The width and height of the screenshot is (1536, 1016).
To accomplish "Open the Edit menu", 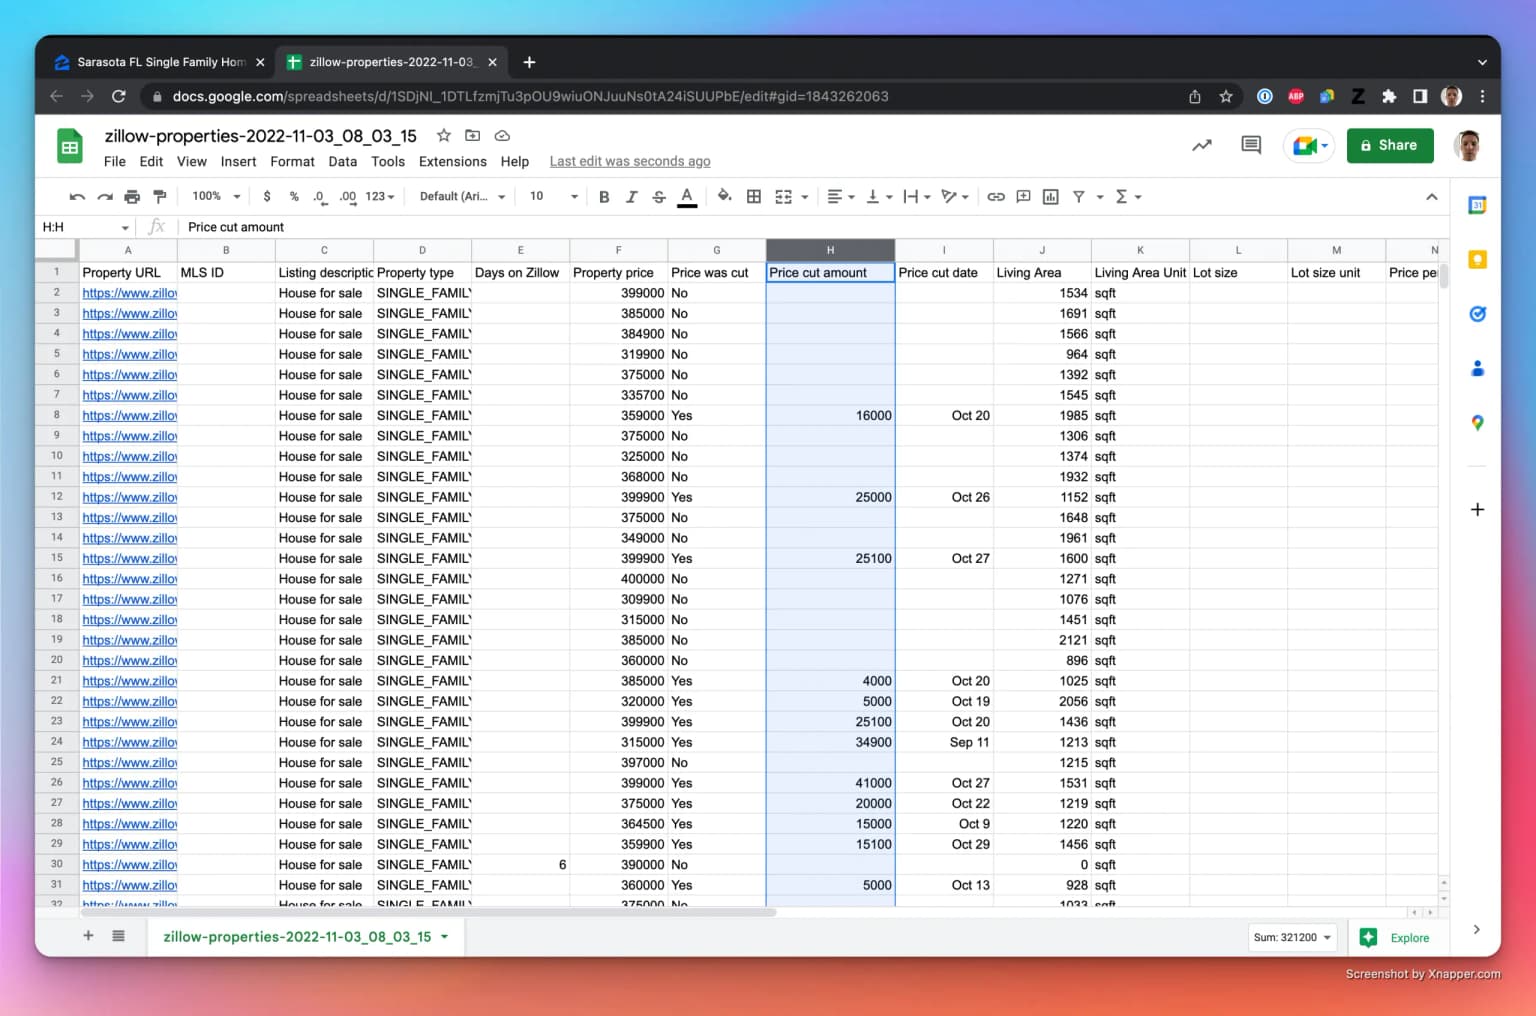I will (151, 162).
